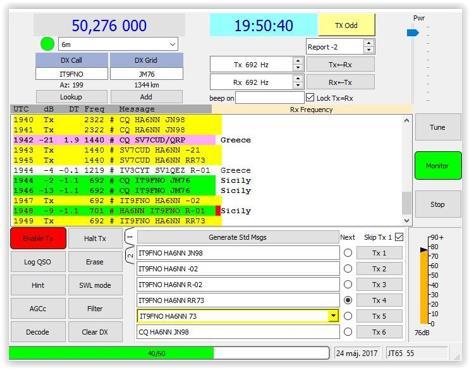Click the Halt Tx button
This screenshot has height=369, width=470.
95,238
